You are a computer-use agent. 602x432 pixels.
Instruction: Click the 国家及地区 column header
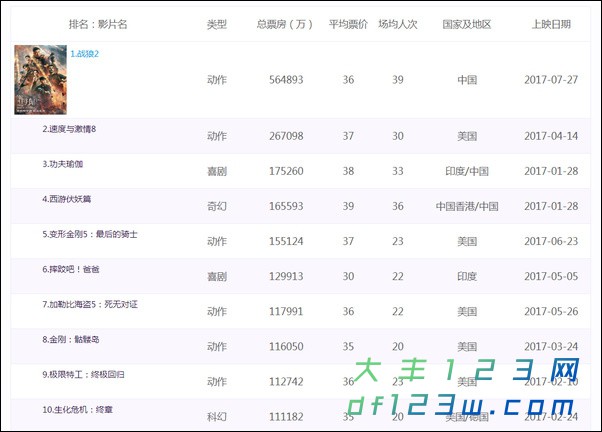coord(466,23)
